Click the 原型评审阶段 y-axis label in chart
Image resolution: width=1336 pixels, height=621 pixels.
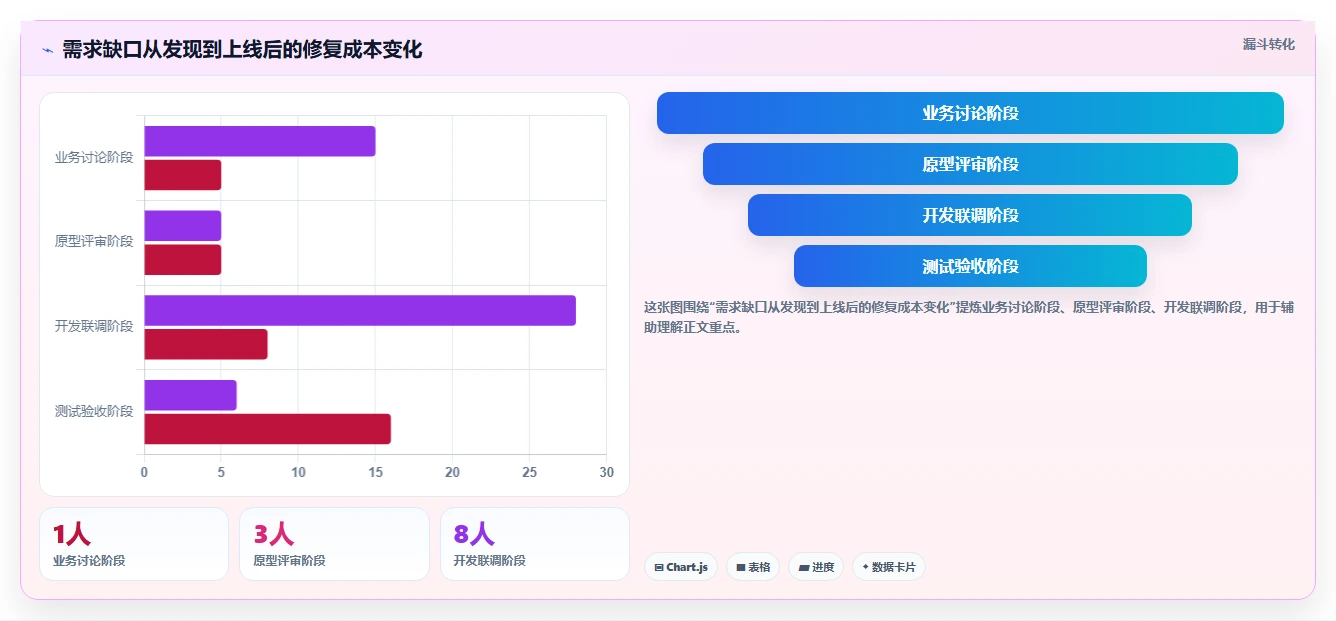coord(94,242)
